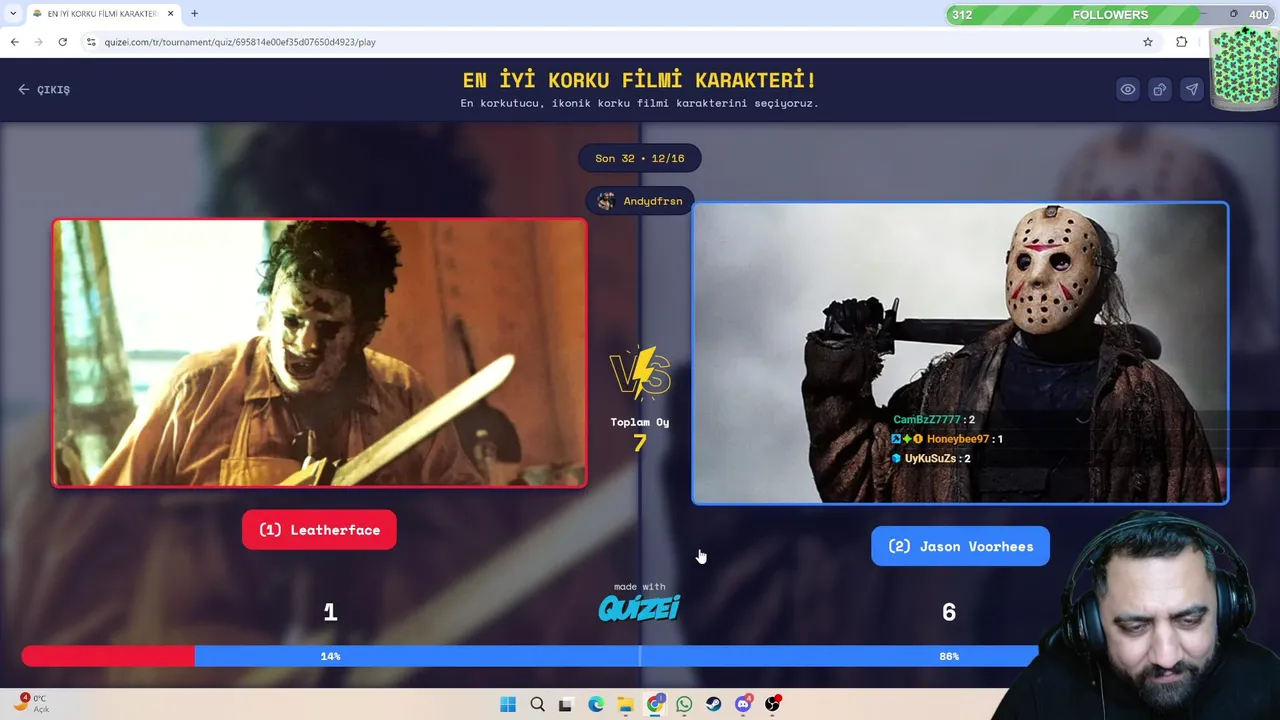Viewport: 1280px width, 720px height.
Task: Select the EN İYİ KORKU FİLMİ KARAKTERİ tab
Action: point(102,14)
